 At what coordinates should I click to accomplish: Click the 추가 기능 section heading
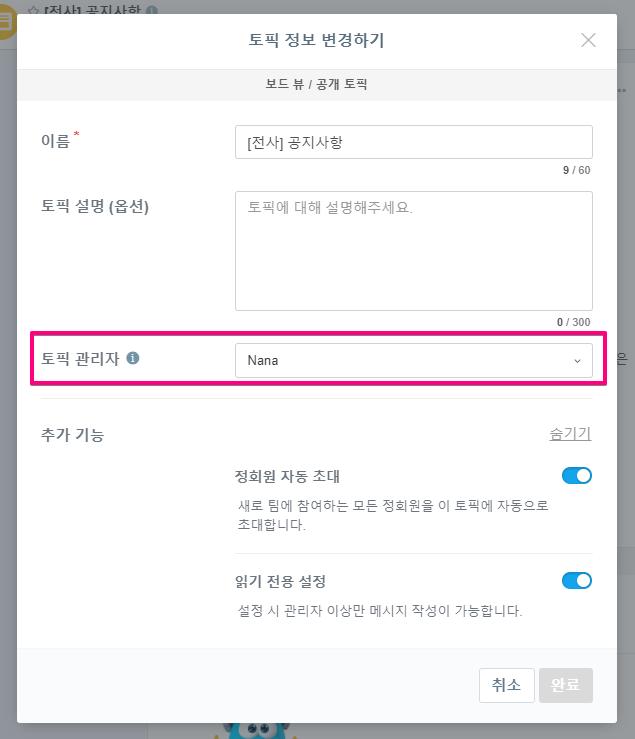(x=73, y=435)
